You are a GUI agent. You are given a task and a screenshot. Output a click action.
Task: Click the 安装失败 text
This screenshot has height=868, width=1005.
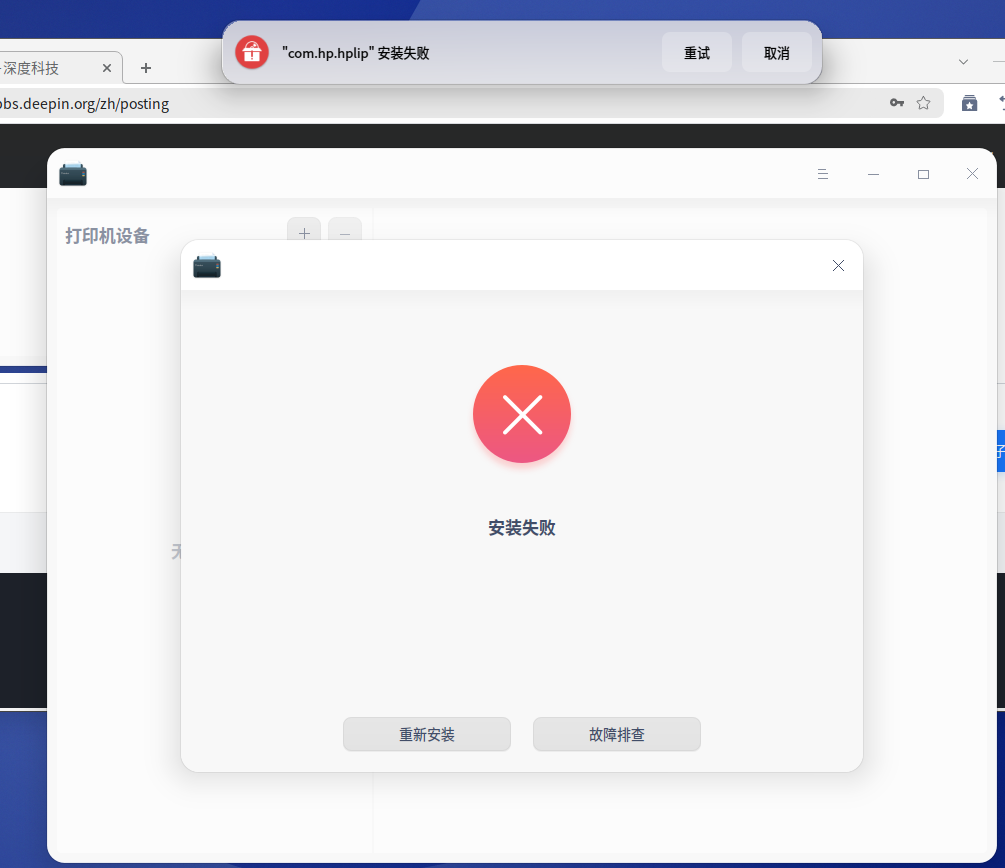(522, 528)
